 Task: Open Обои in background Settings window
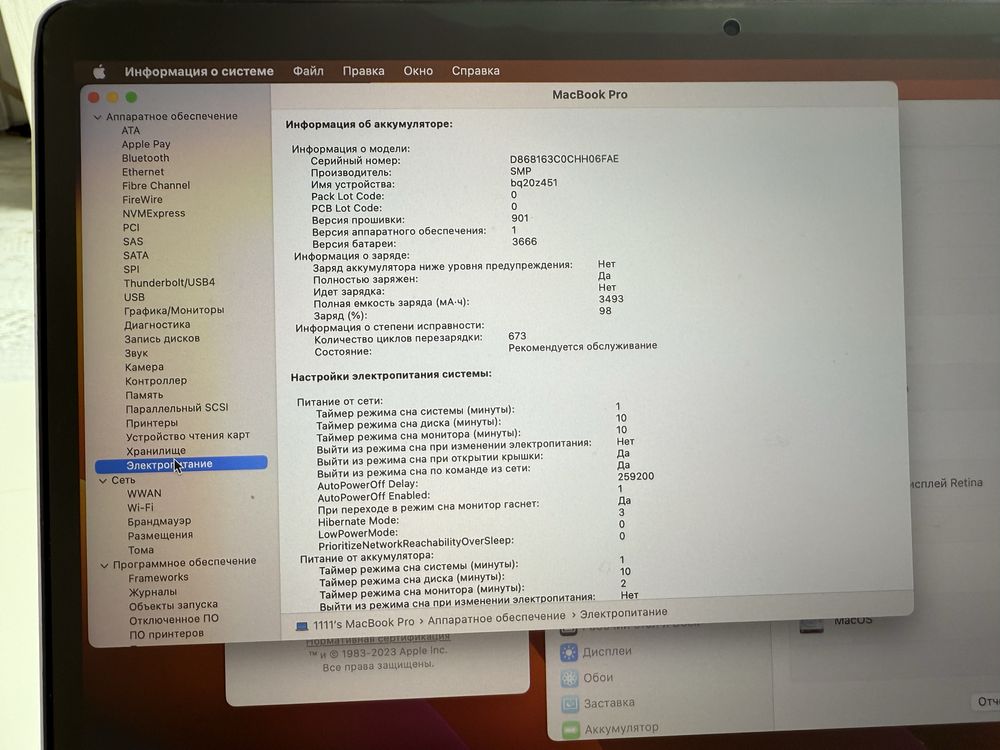(587, 678)
